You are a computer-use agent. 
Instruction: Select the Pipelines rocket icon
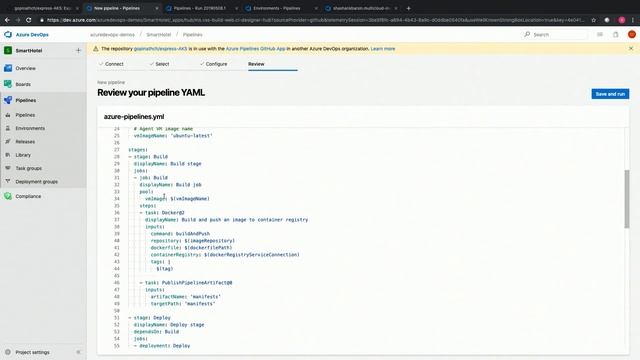(8, 100)
